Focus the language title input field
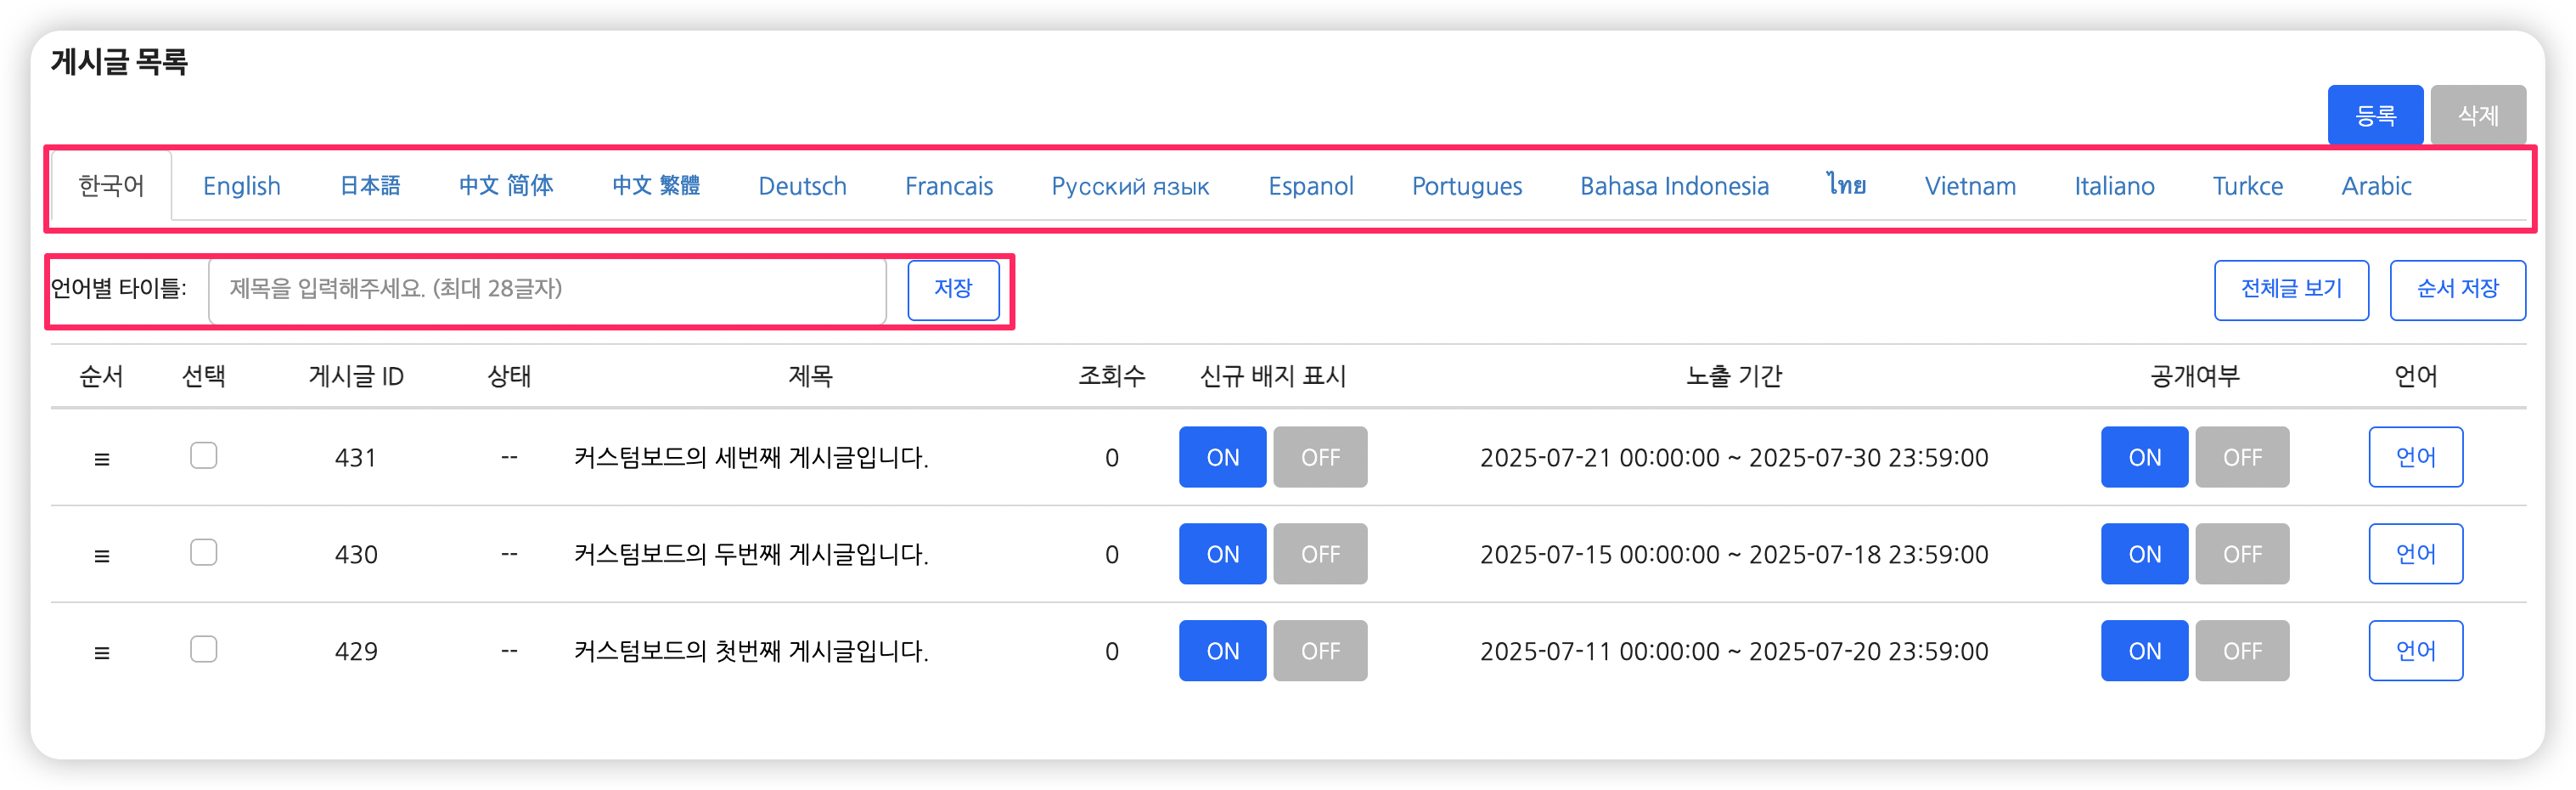 coord(547,290)
